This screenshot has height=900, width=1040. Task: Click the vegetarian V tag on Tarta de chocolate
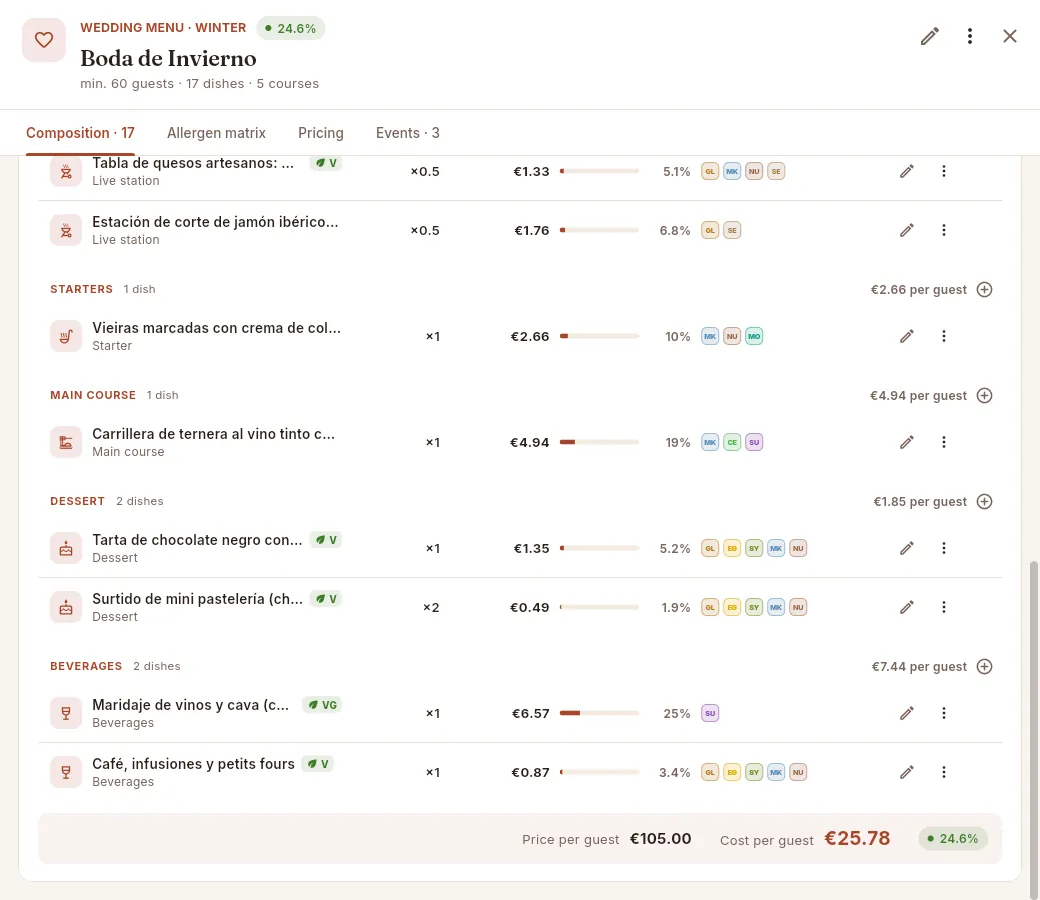coord(326,540)
